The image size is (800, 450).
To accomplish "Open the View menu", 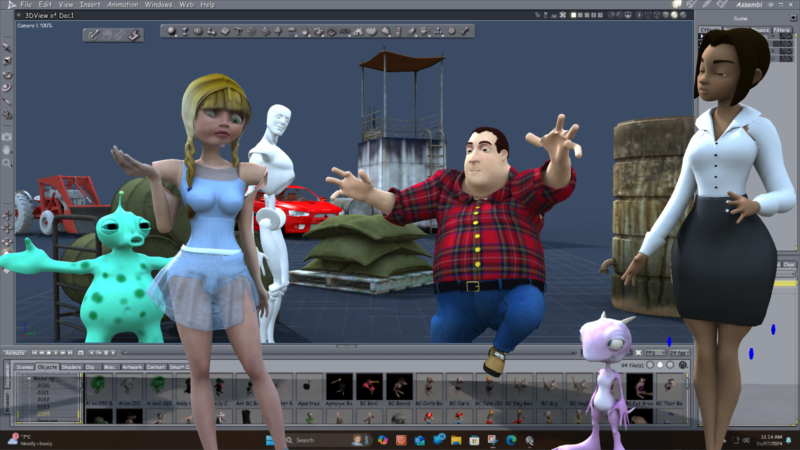I will [66, 5].
